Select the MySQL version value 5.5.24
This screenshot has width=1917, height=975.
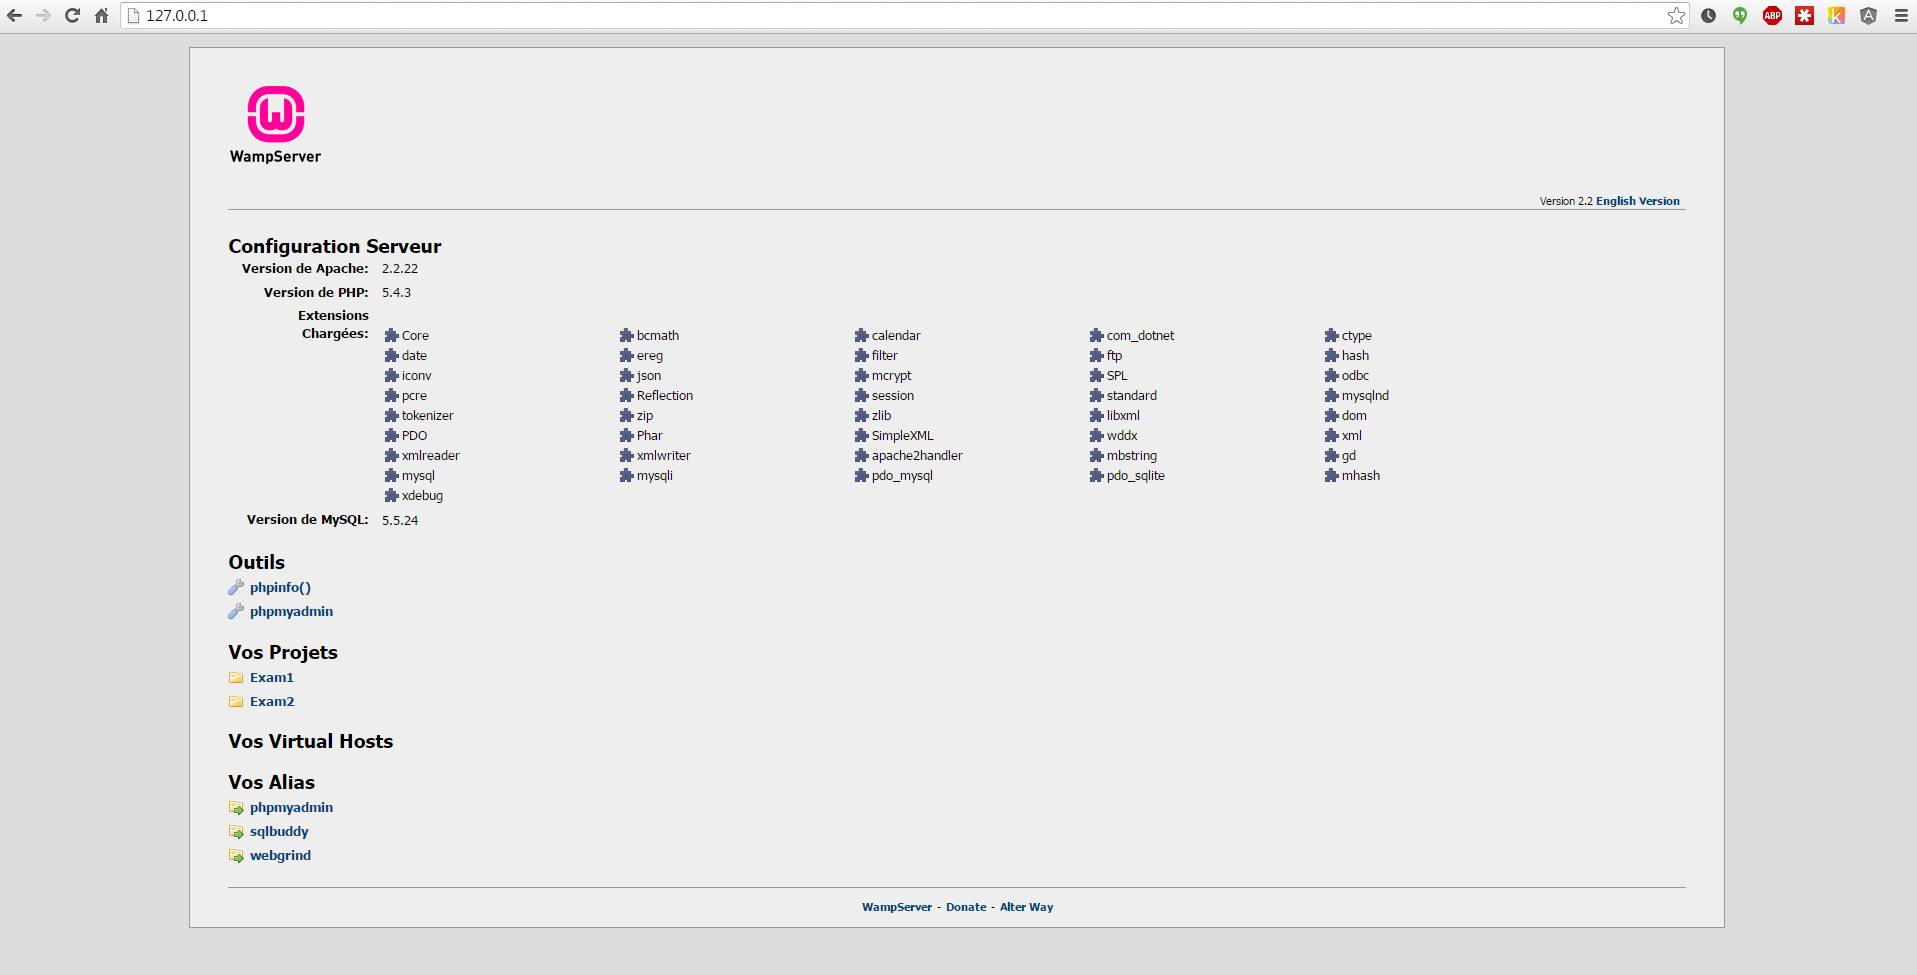coord(400,521)
